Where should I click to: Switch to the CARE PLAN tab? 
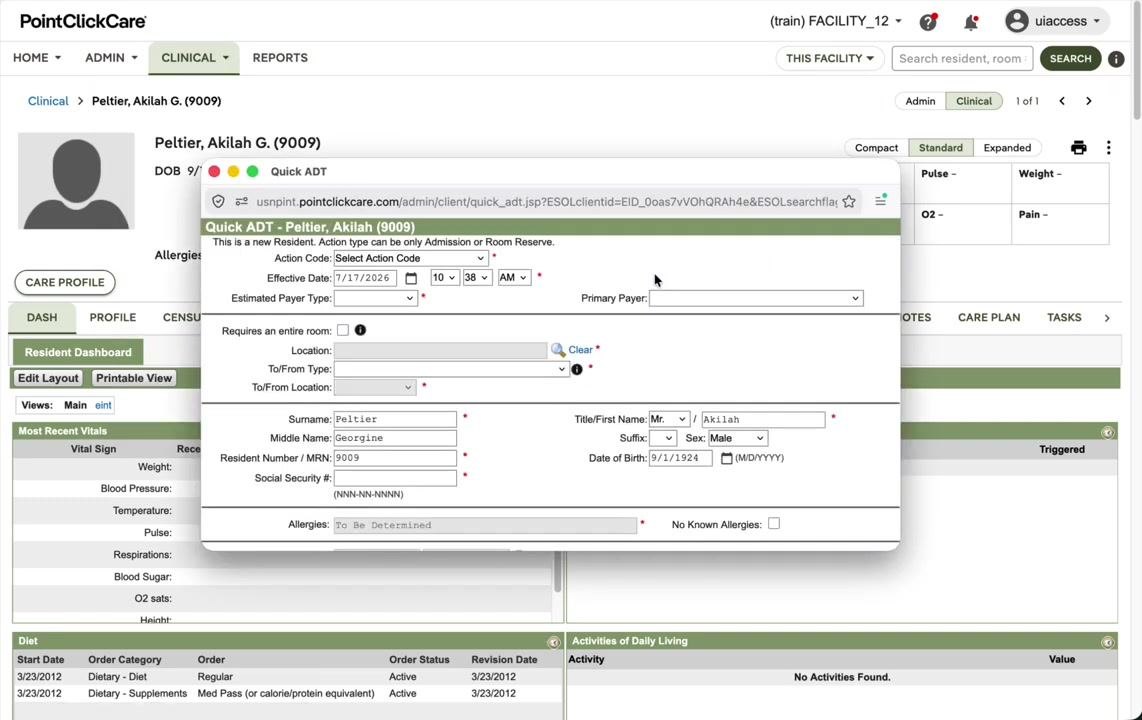coord(988,317)
